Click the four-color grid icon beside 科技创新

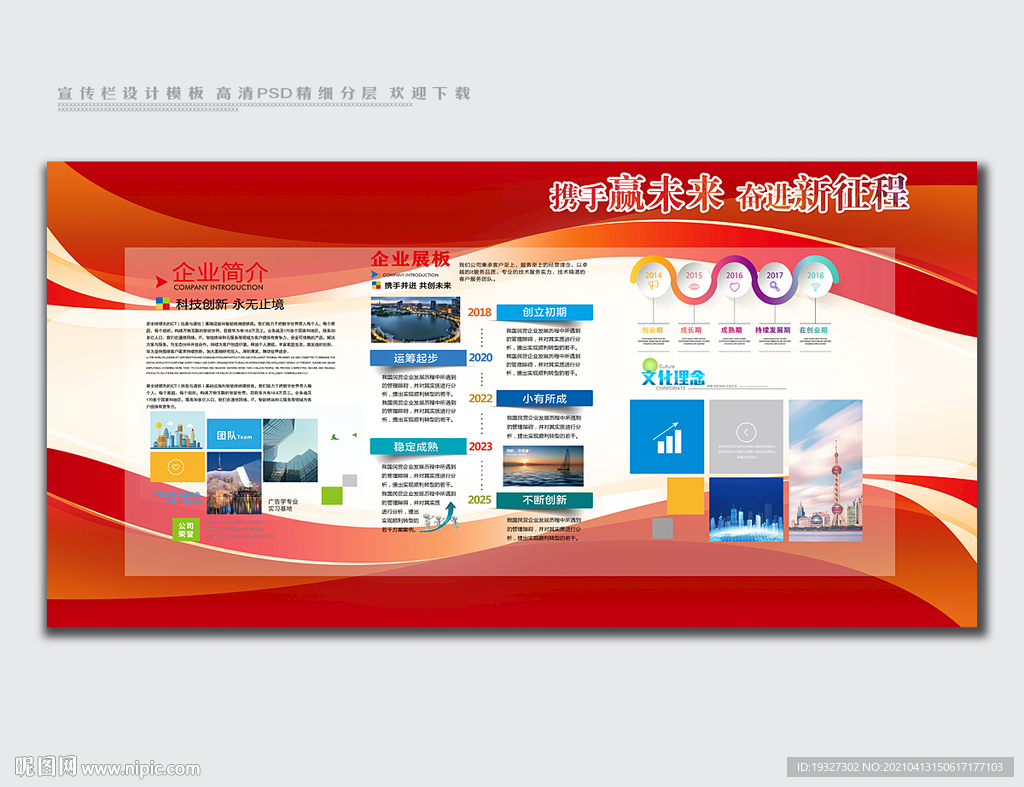(x=162, y=302)
